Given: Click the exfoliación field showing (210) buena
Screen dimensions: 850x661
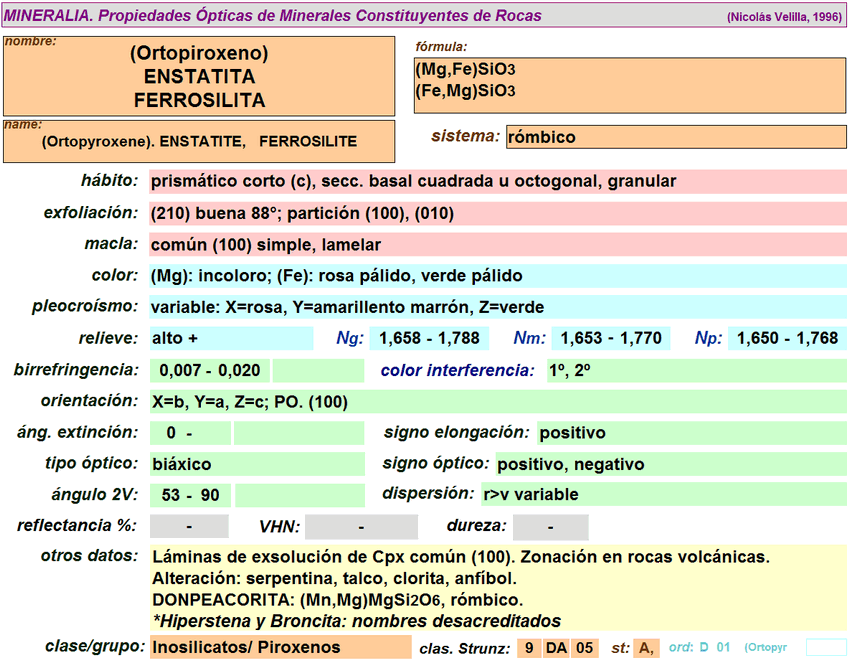Looking at the screenshot, I should (x=497, y=213).
